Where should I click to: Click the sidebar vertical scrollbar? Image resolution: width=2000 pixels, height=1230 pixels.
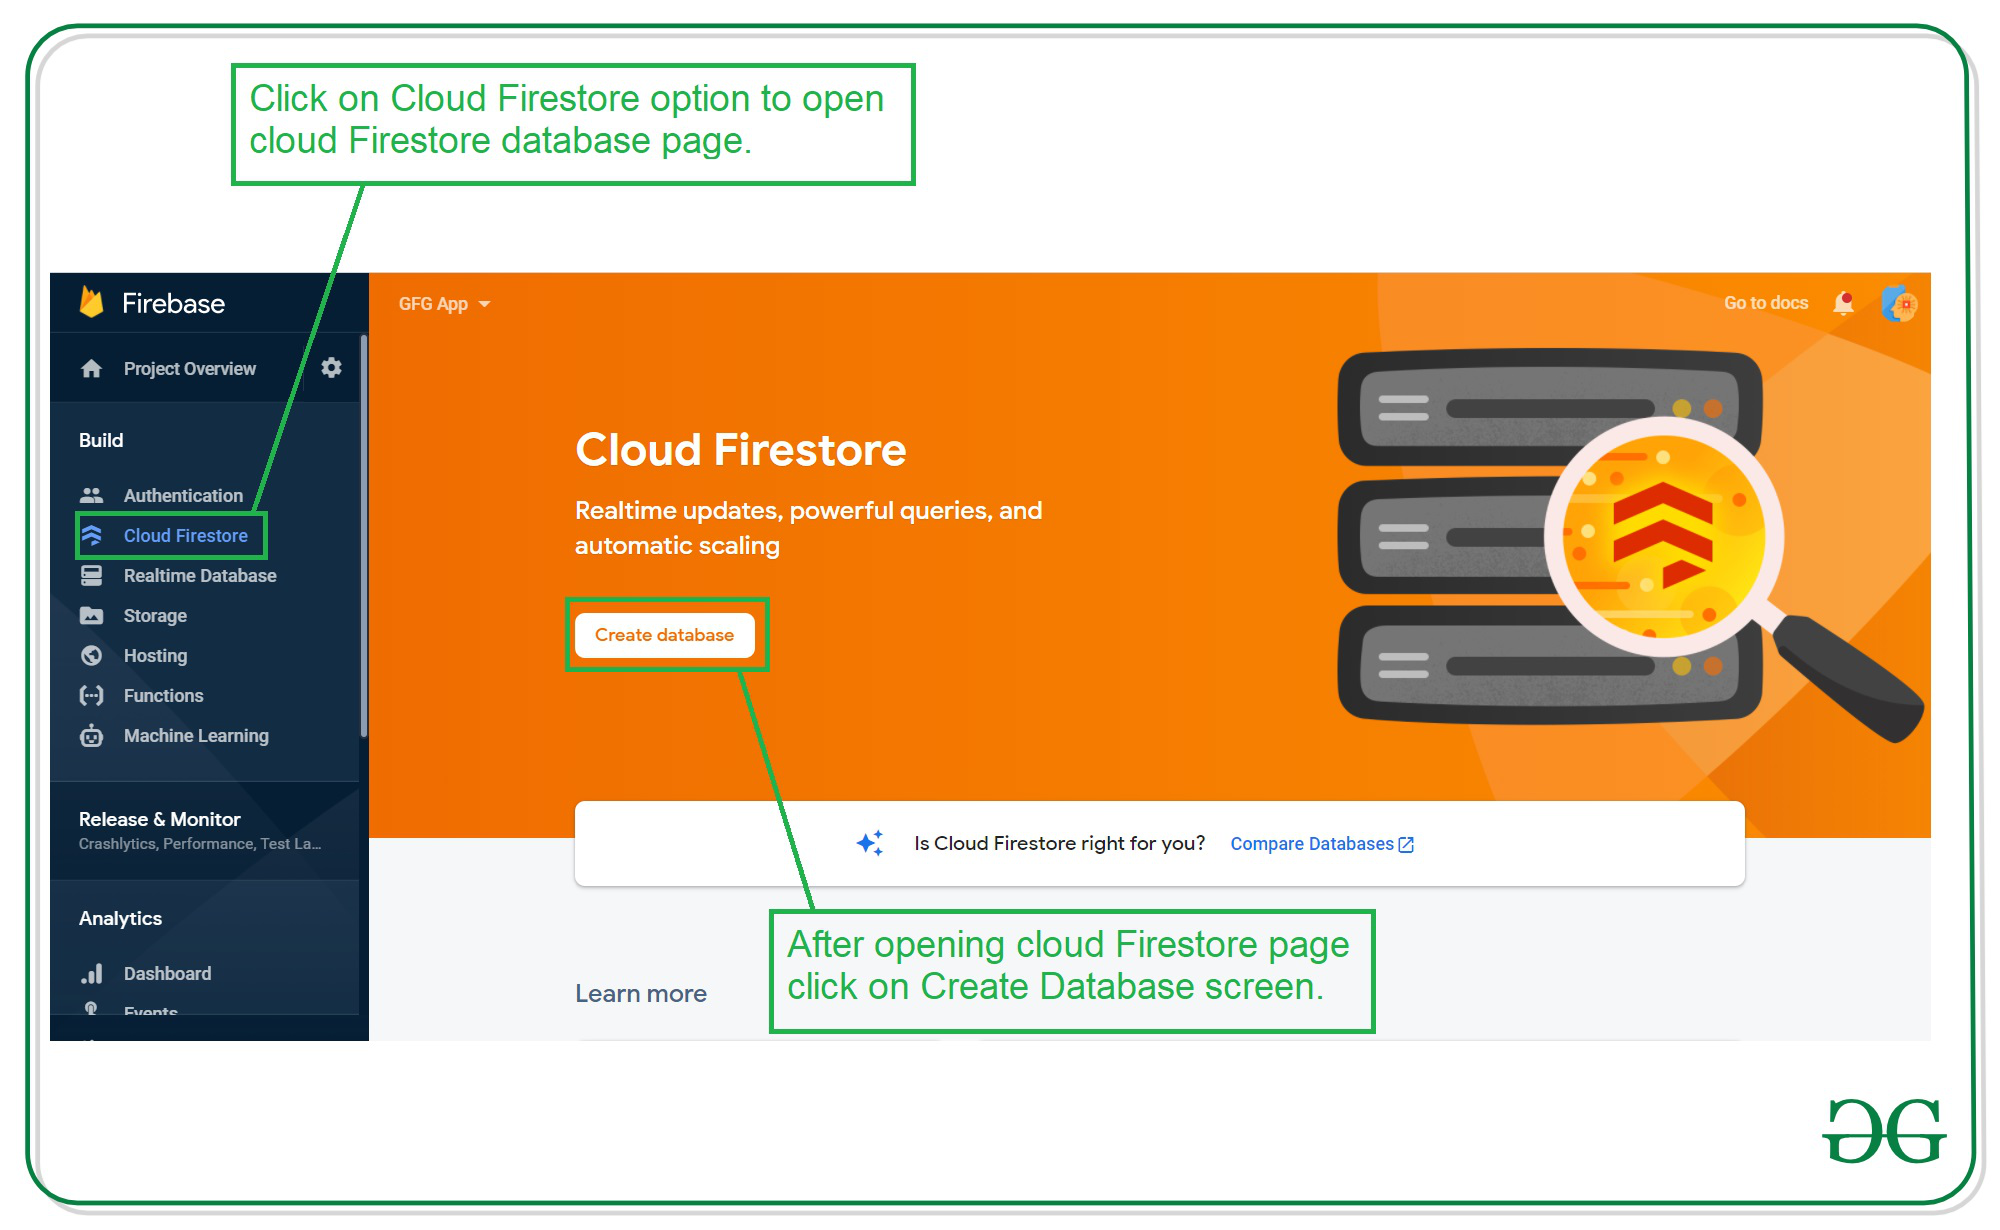click(x=364, y=536)
